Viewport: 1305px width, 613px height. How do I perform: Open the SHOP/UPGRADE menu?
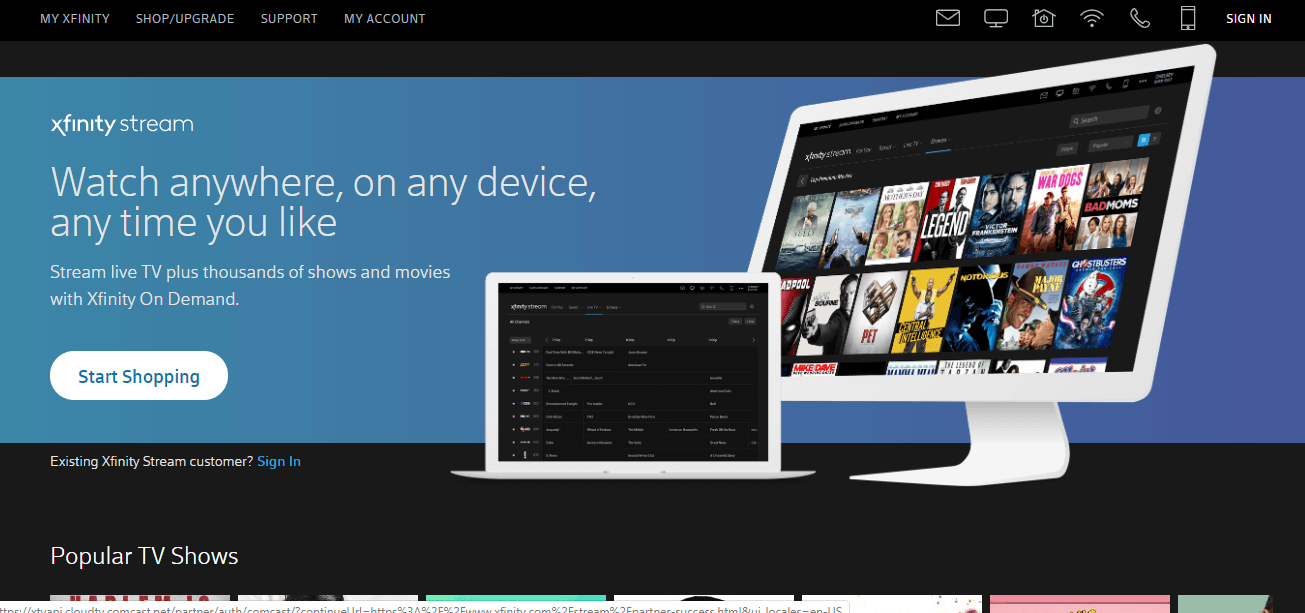click(x=185, y=19)
